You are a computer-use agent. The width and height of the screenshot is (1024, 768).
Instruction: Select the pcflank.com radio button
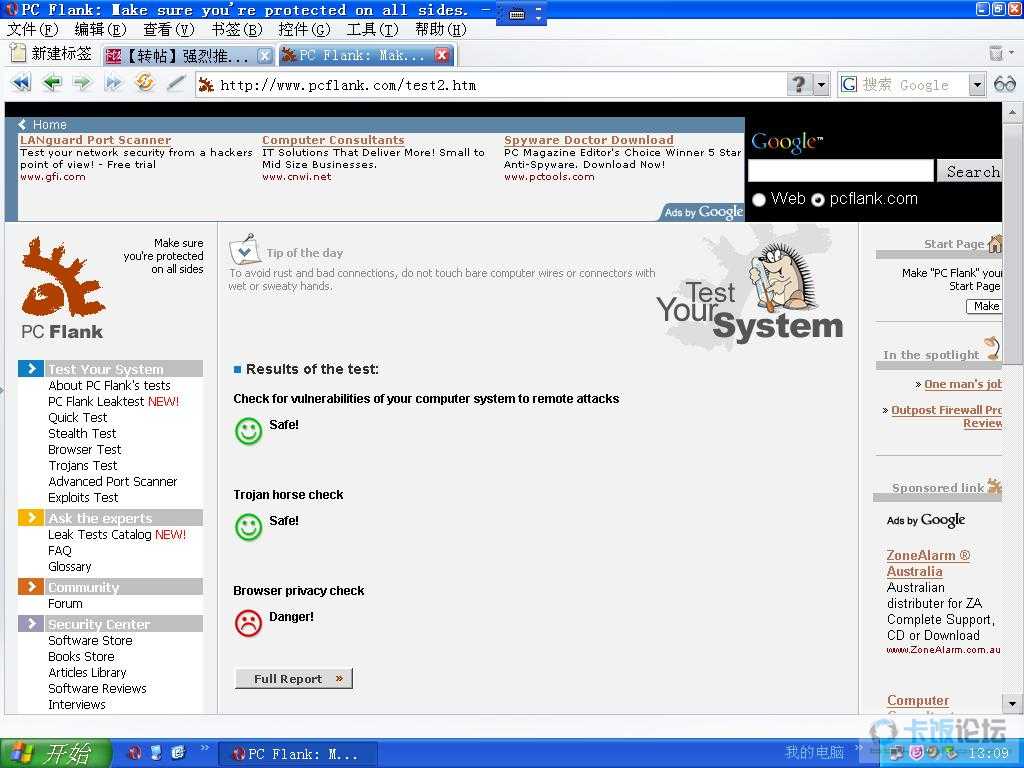click(x=818, y=200)
